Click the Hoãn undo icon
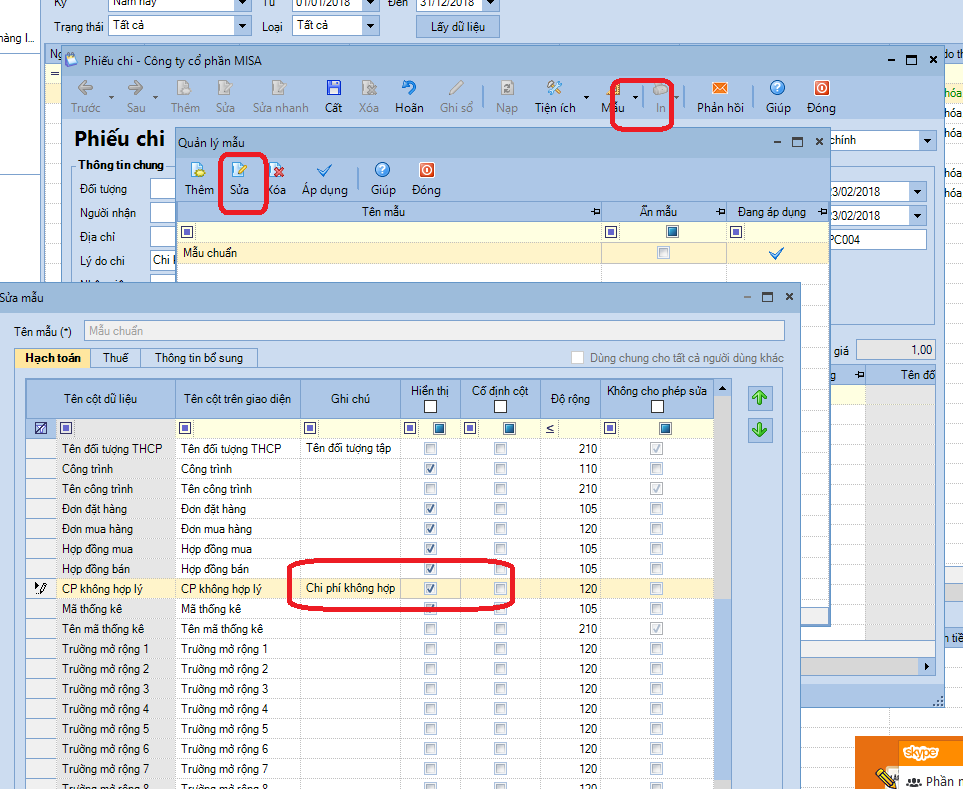 (x=409, y=88)
